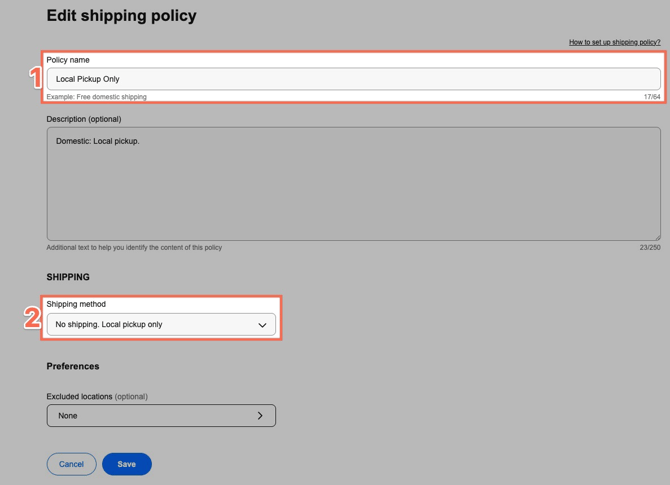The width and height of the screenshot is (670, 485).
Task: Click the "Excluded locations" label
Action: pos(79,396)
